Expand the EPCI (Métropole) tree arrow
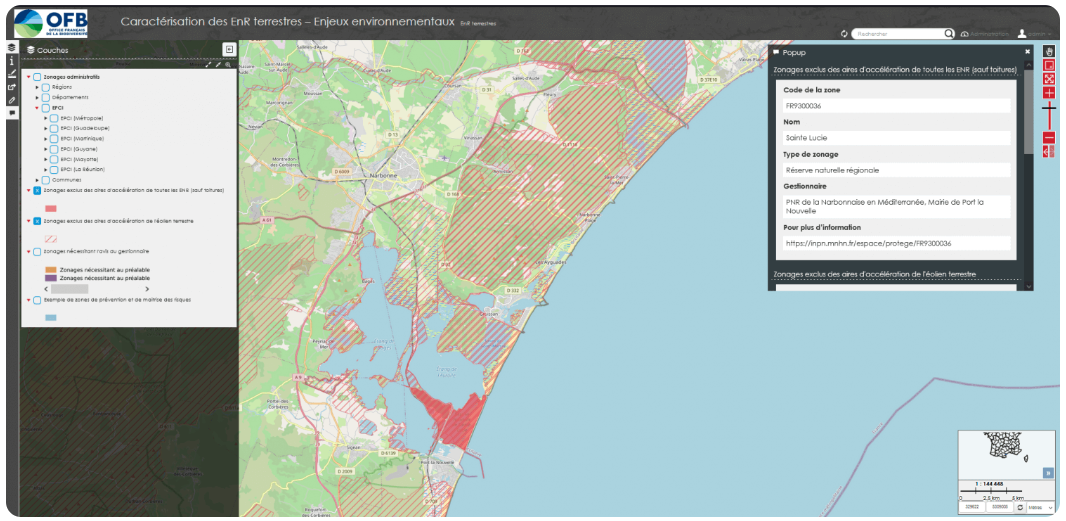Viewport: 1066px width, 521px height. coord(46,119)
